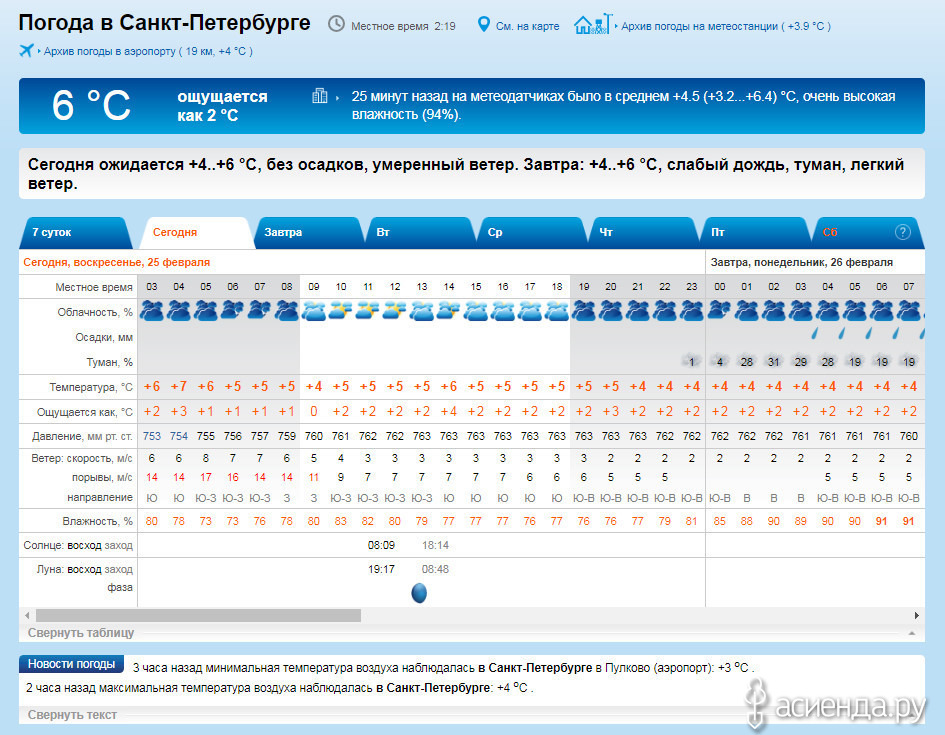This screenshot has height=735, width=945.
Task: Click the Местное время row label
Action: [x=94, y=287]
